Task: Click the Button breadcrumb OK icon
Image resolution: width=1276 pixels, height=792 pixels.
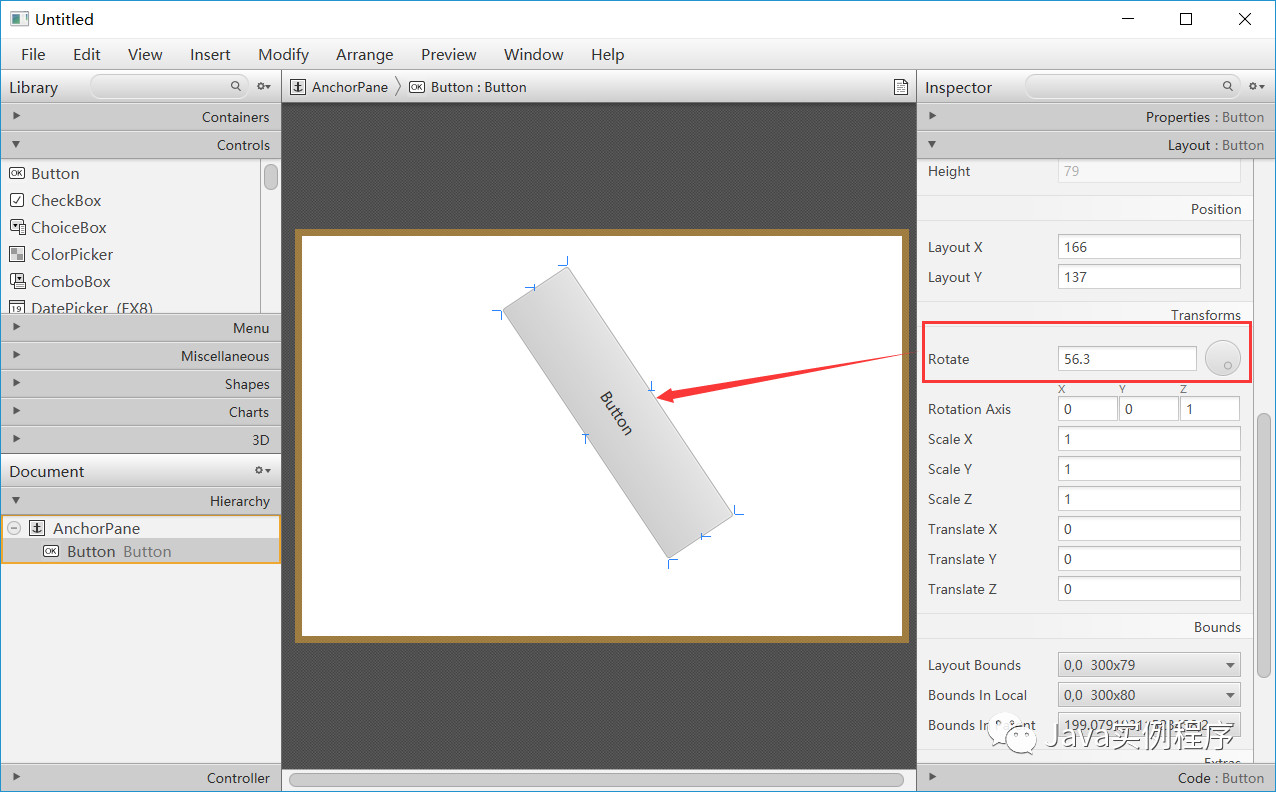Action: (417, 87)
